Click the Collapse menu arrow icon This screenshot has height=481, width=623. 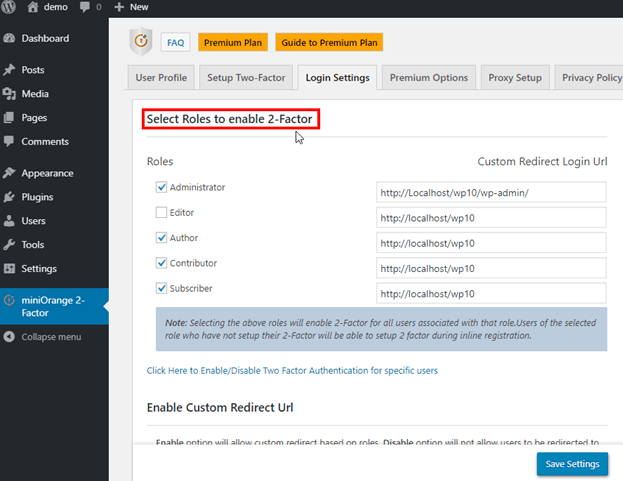(9, 337)
